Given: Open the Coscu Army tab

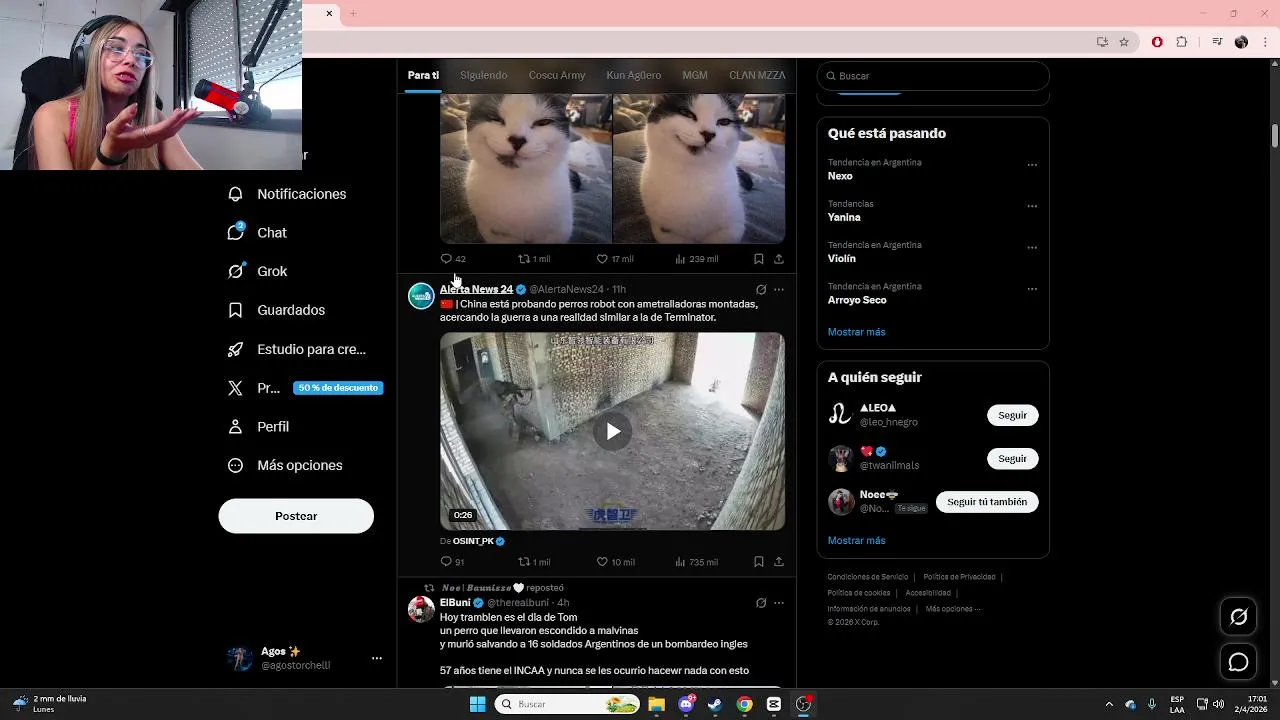Looking at the screenshot, I should tap(557, 75).
